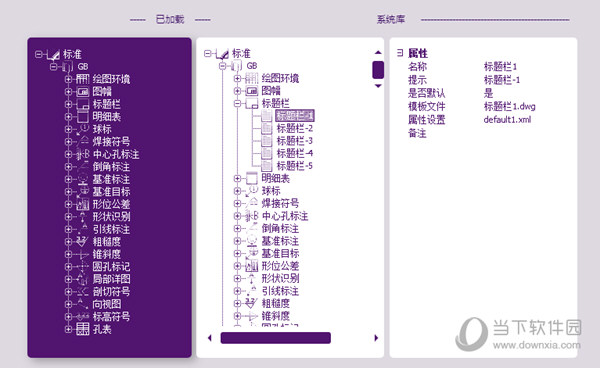600x368 pixels.
Task: Click scroll down arrow in system library
Action: (378, 86)
